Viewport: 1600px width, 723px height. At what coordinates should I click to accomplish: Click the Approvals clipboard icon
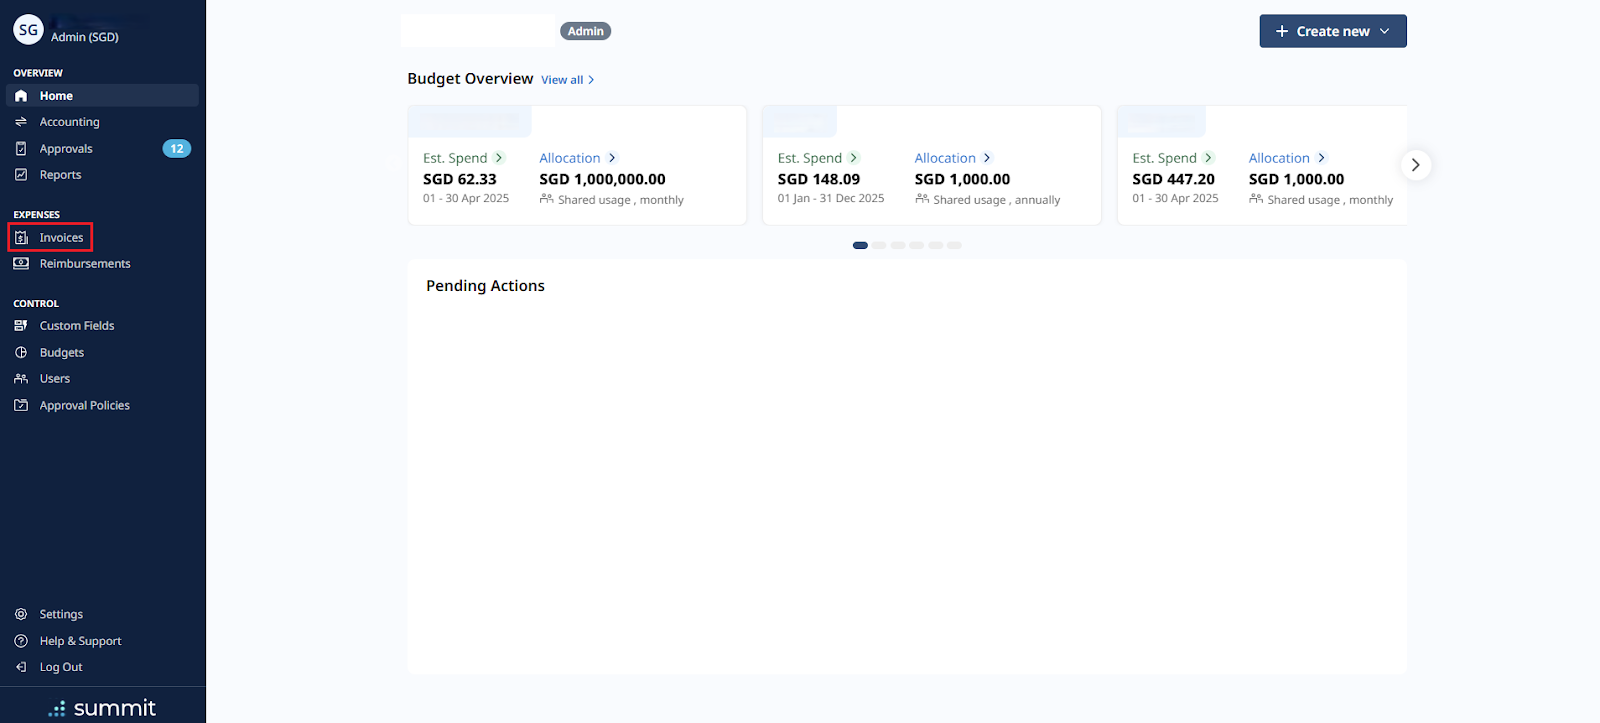click(21, 149)
